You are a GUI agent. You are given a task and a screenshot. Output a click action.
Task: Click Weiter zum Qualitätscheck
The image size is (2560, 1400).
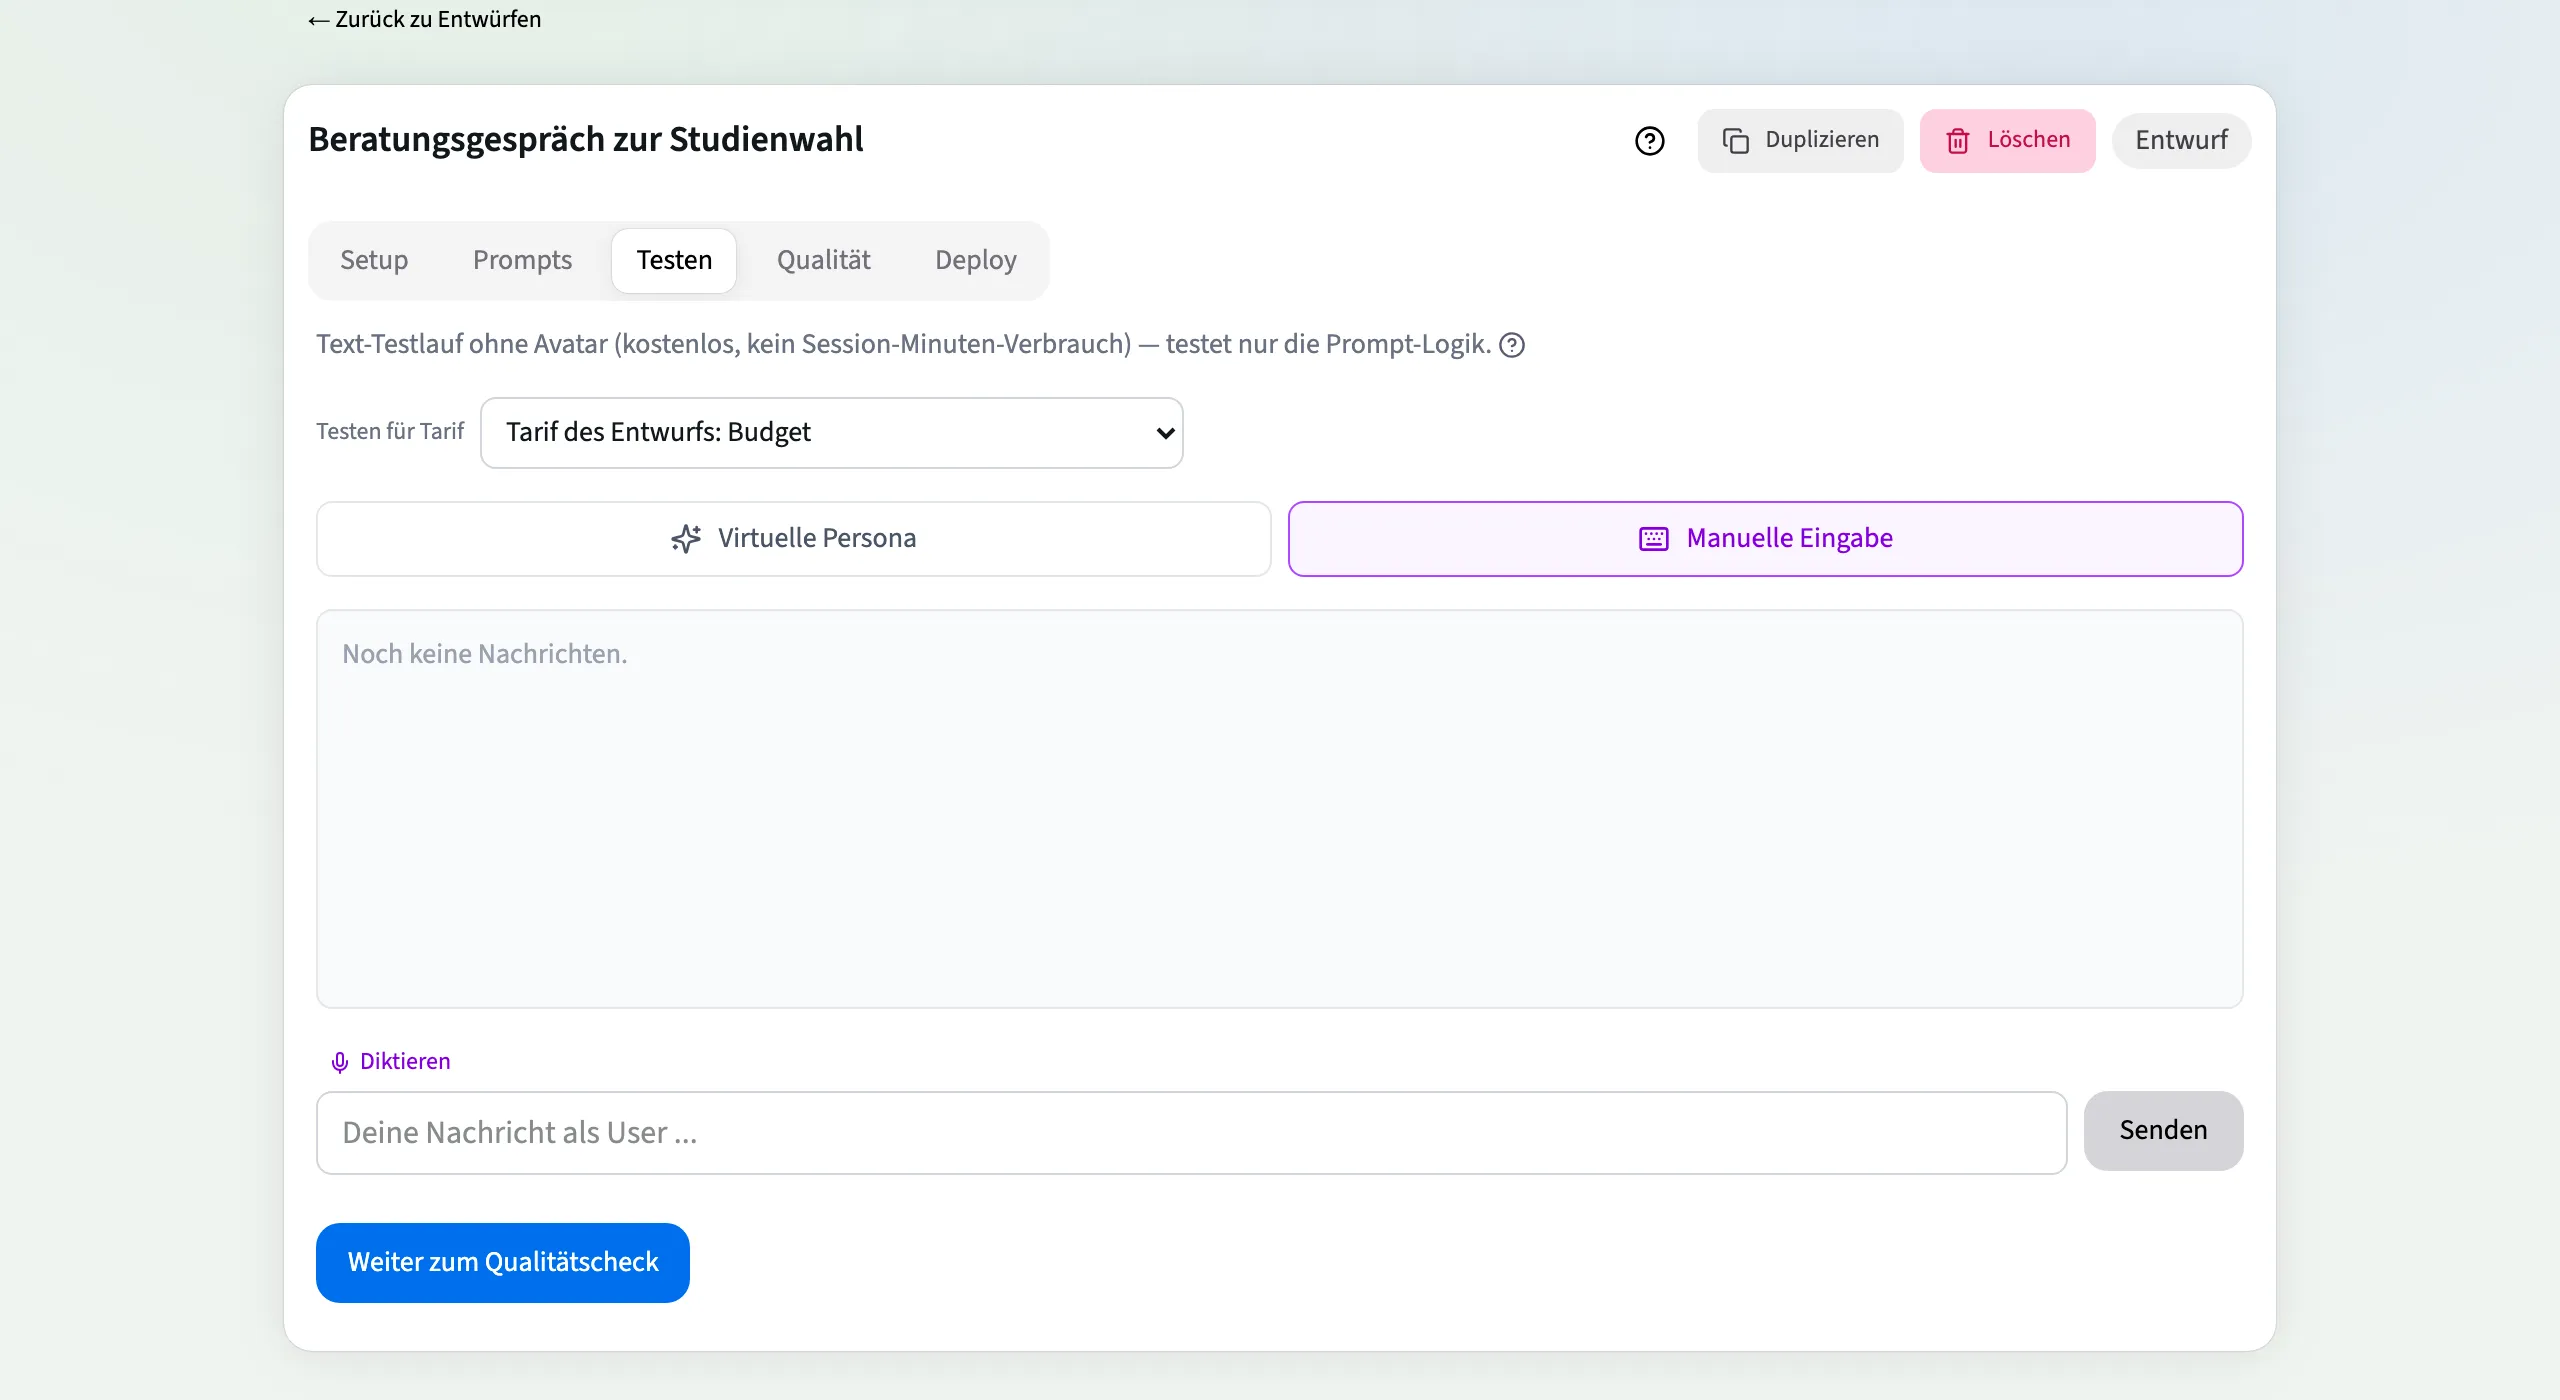(x=502, y=1263)
